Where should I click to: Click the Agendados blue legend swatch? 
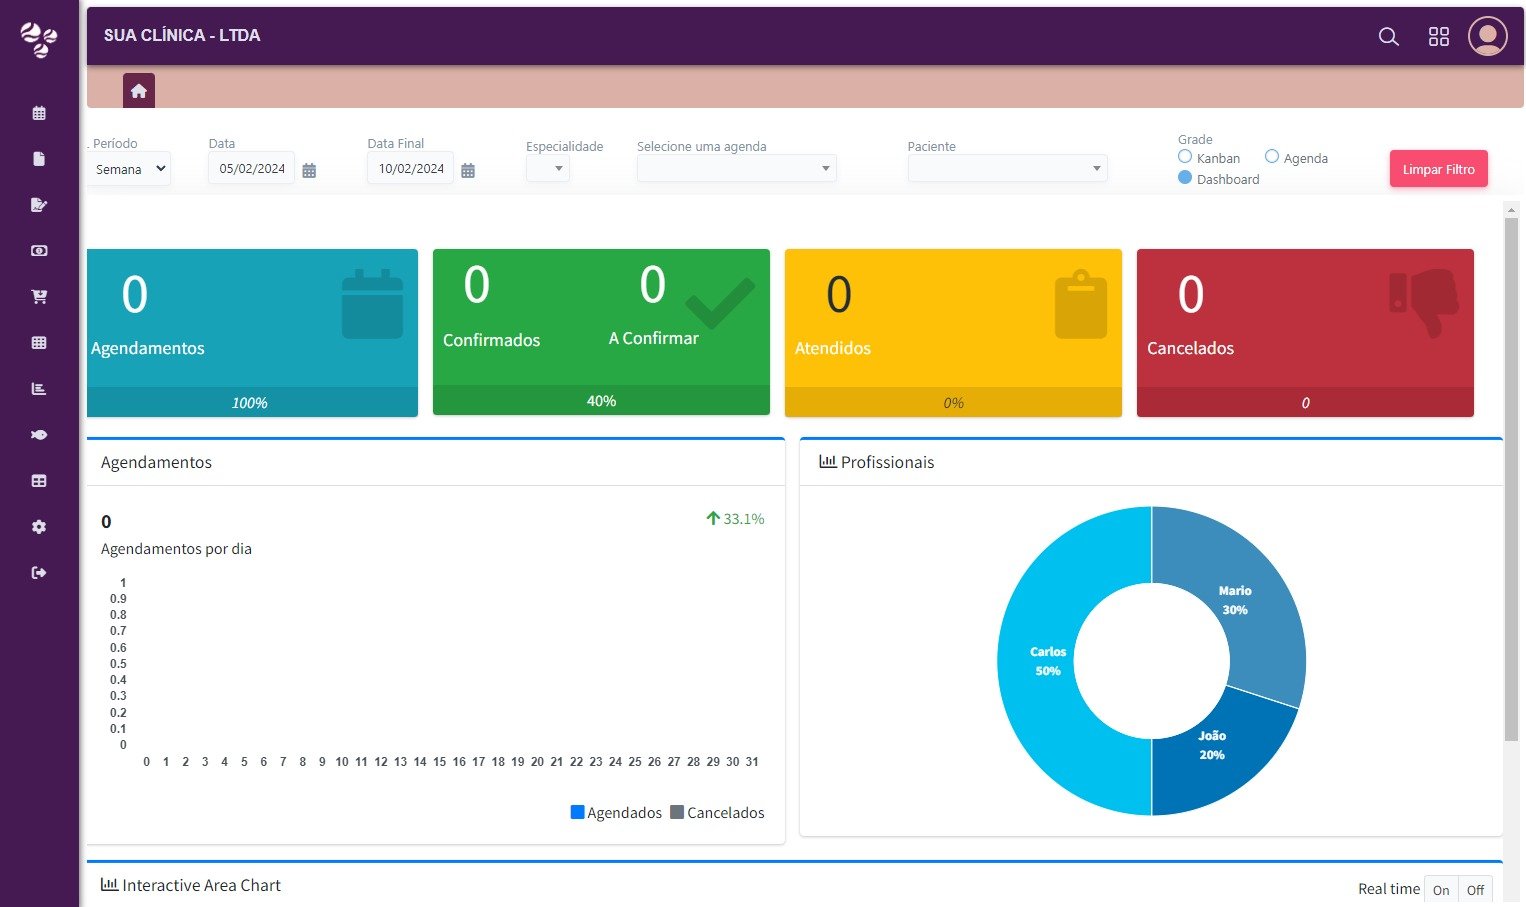[577, 812]
